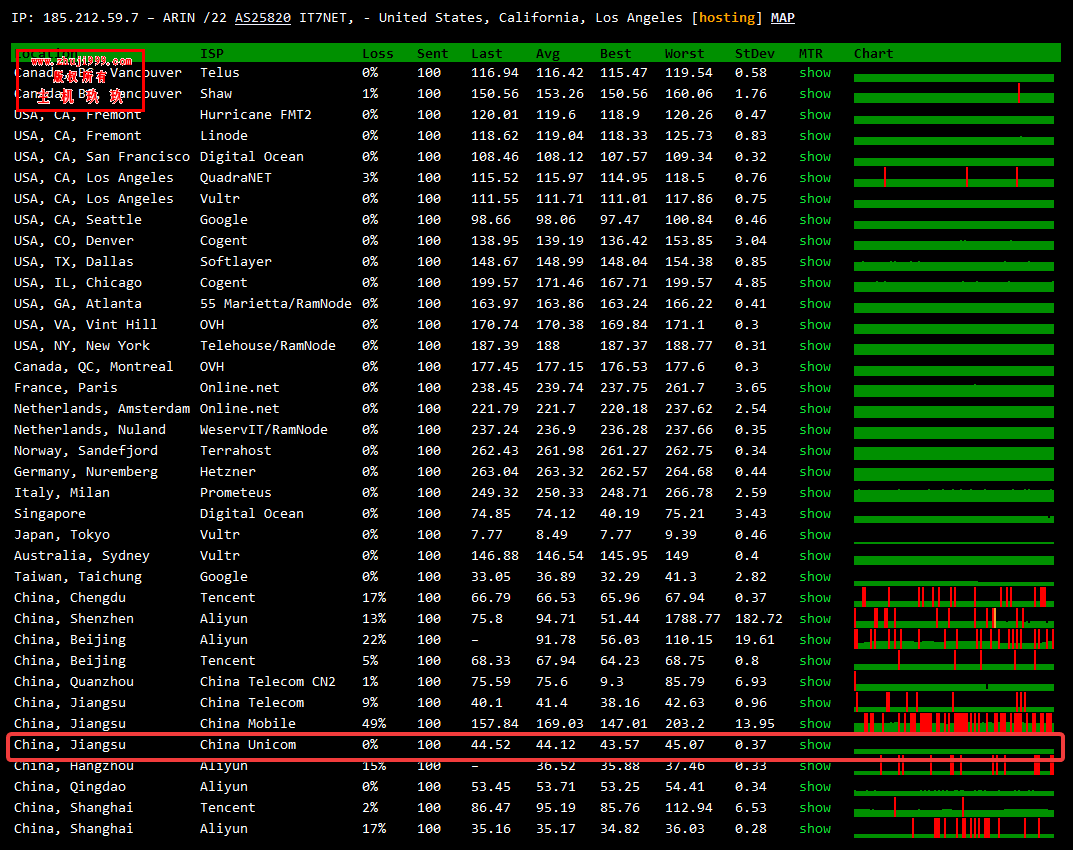1073x850 pixels.
Task: Show MTR for San Francisco Digital Ocean
Action: click(x=815, y=157)
